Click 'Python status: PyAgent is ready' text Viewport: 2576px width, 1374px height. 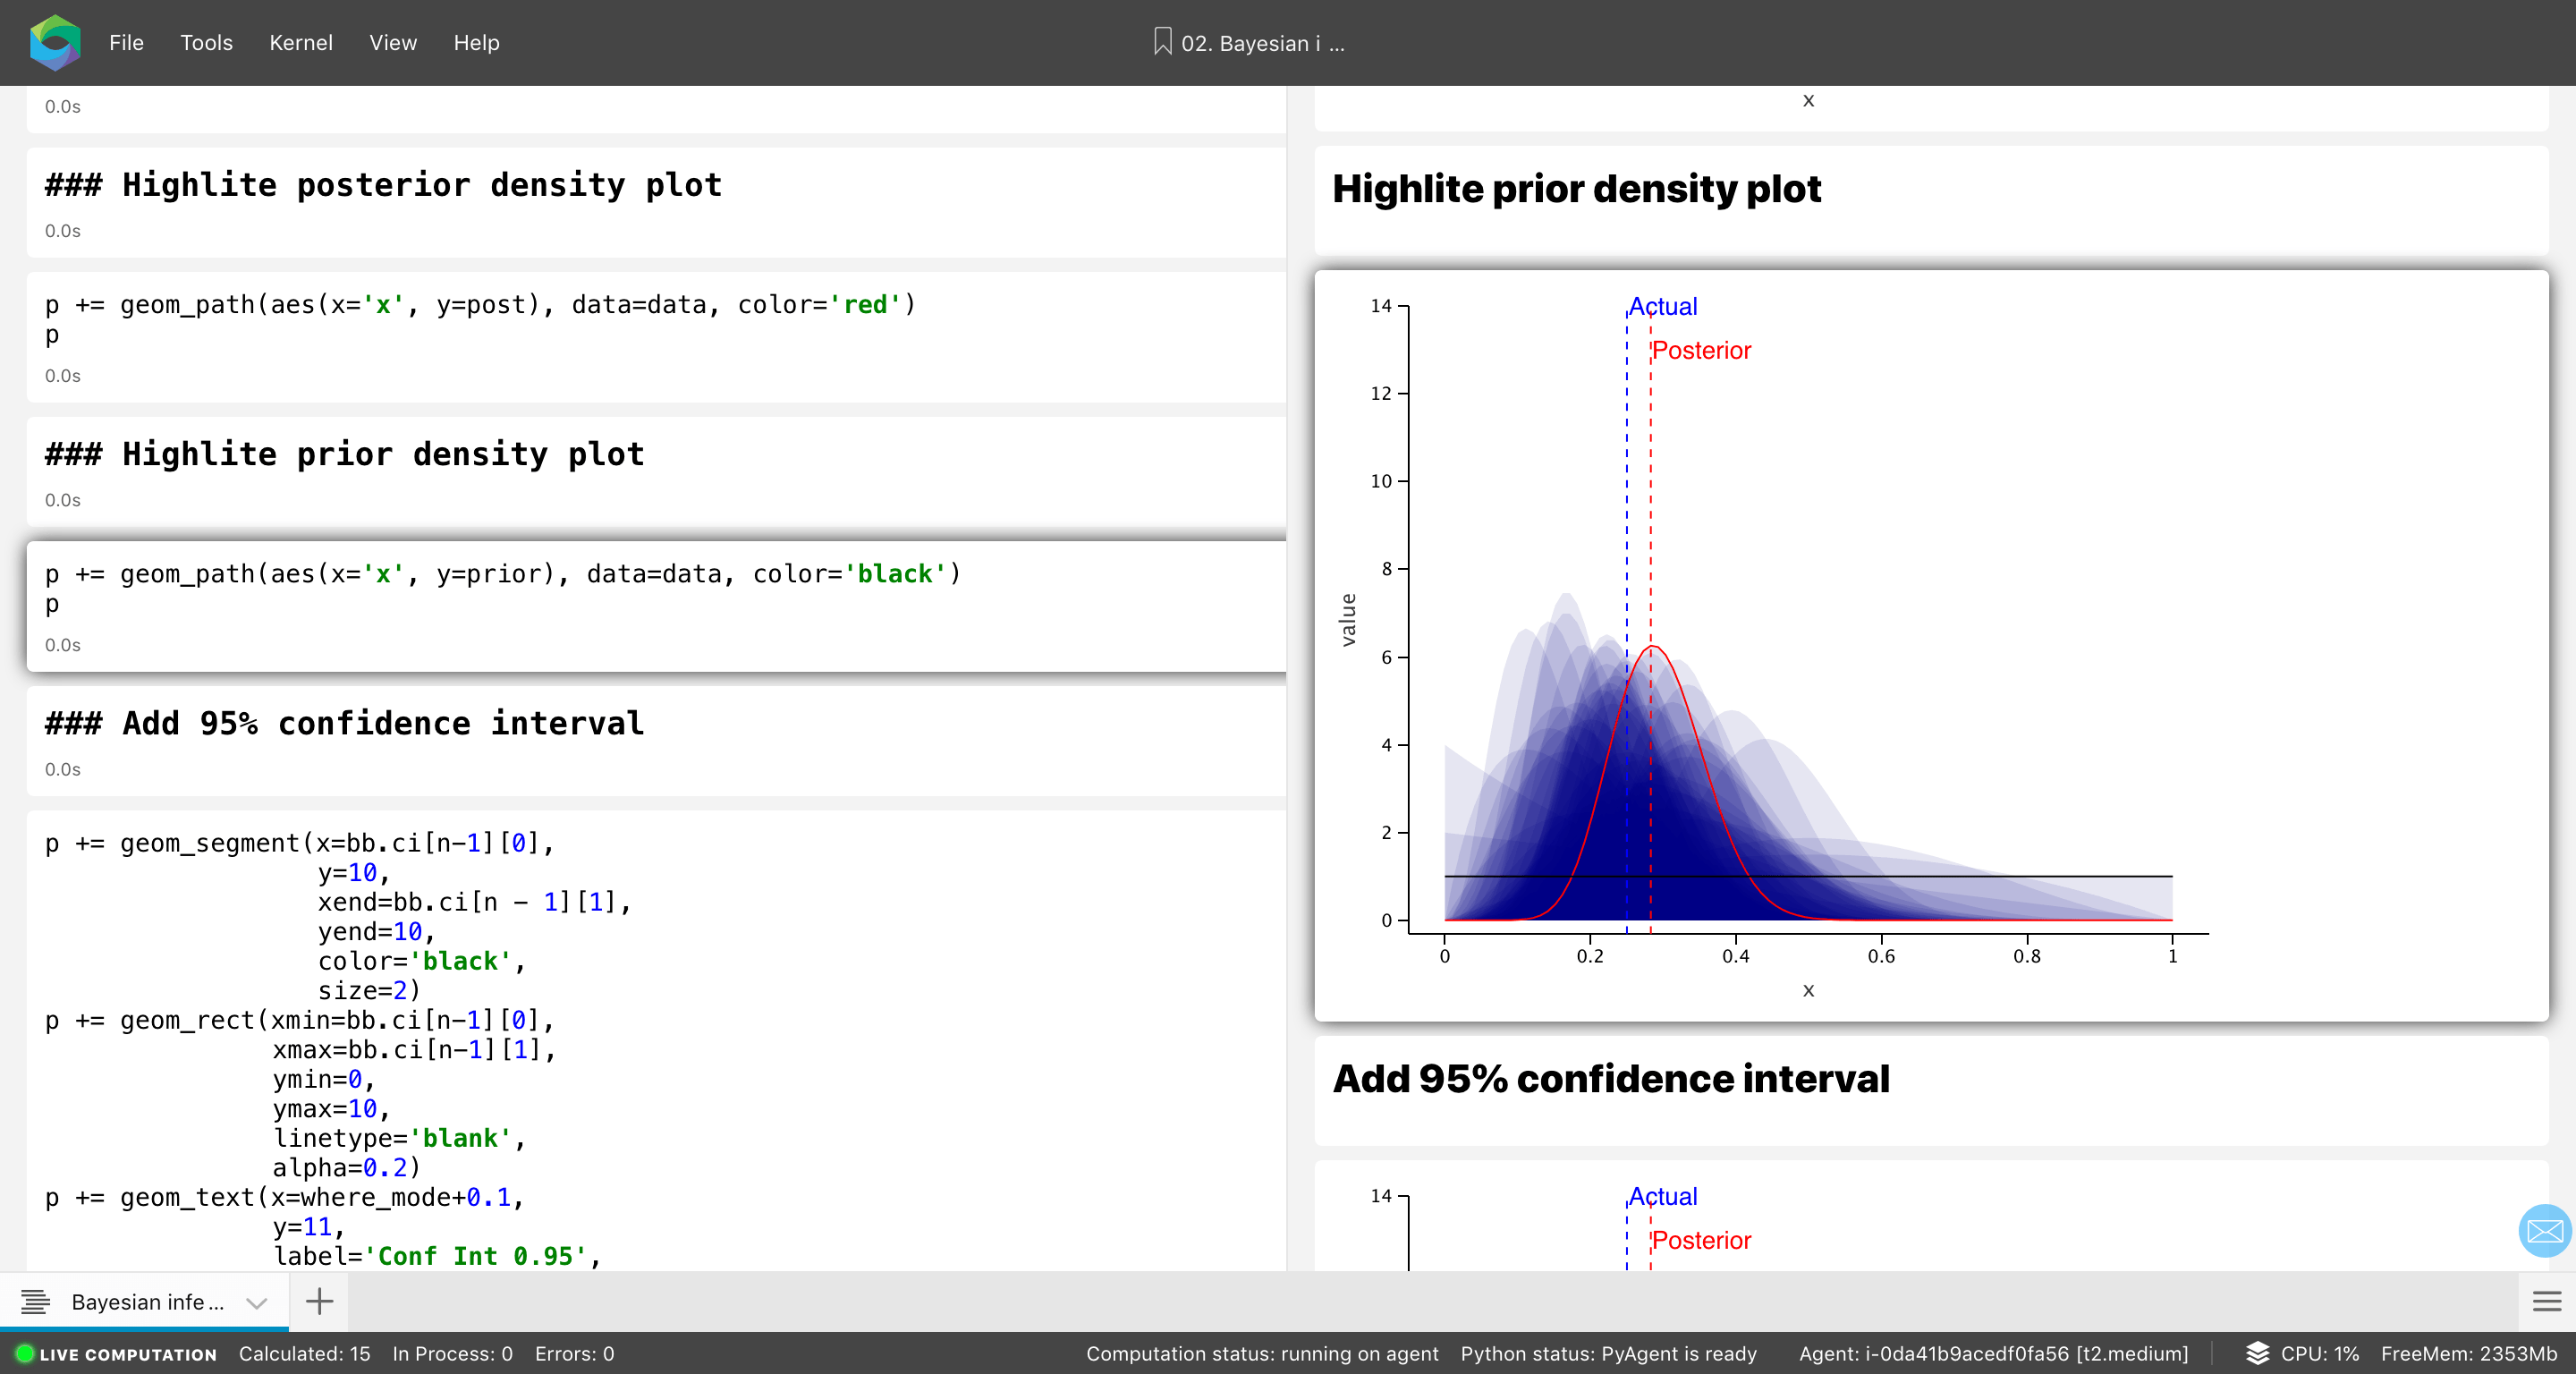(1608, 1354)
